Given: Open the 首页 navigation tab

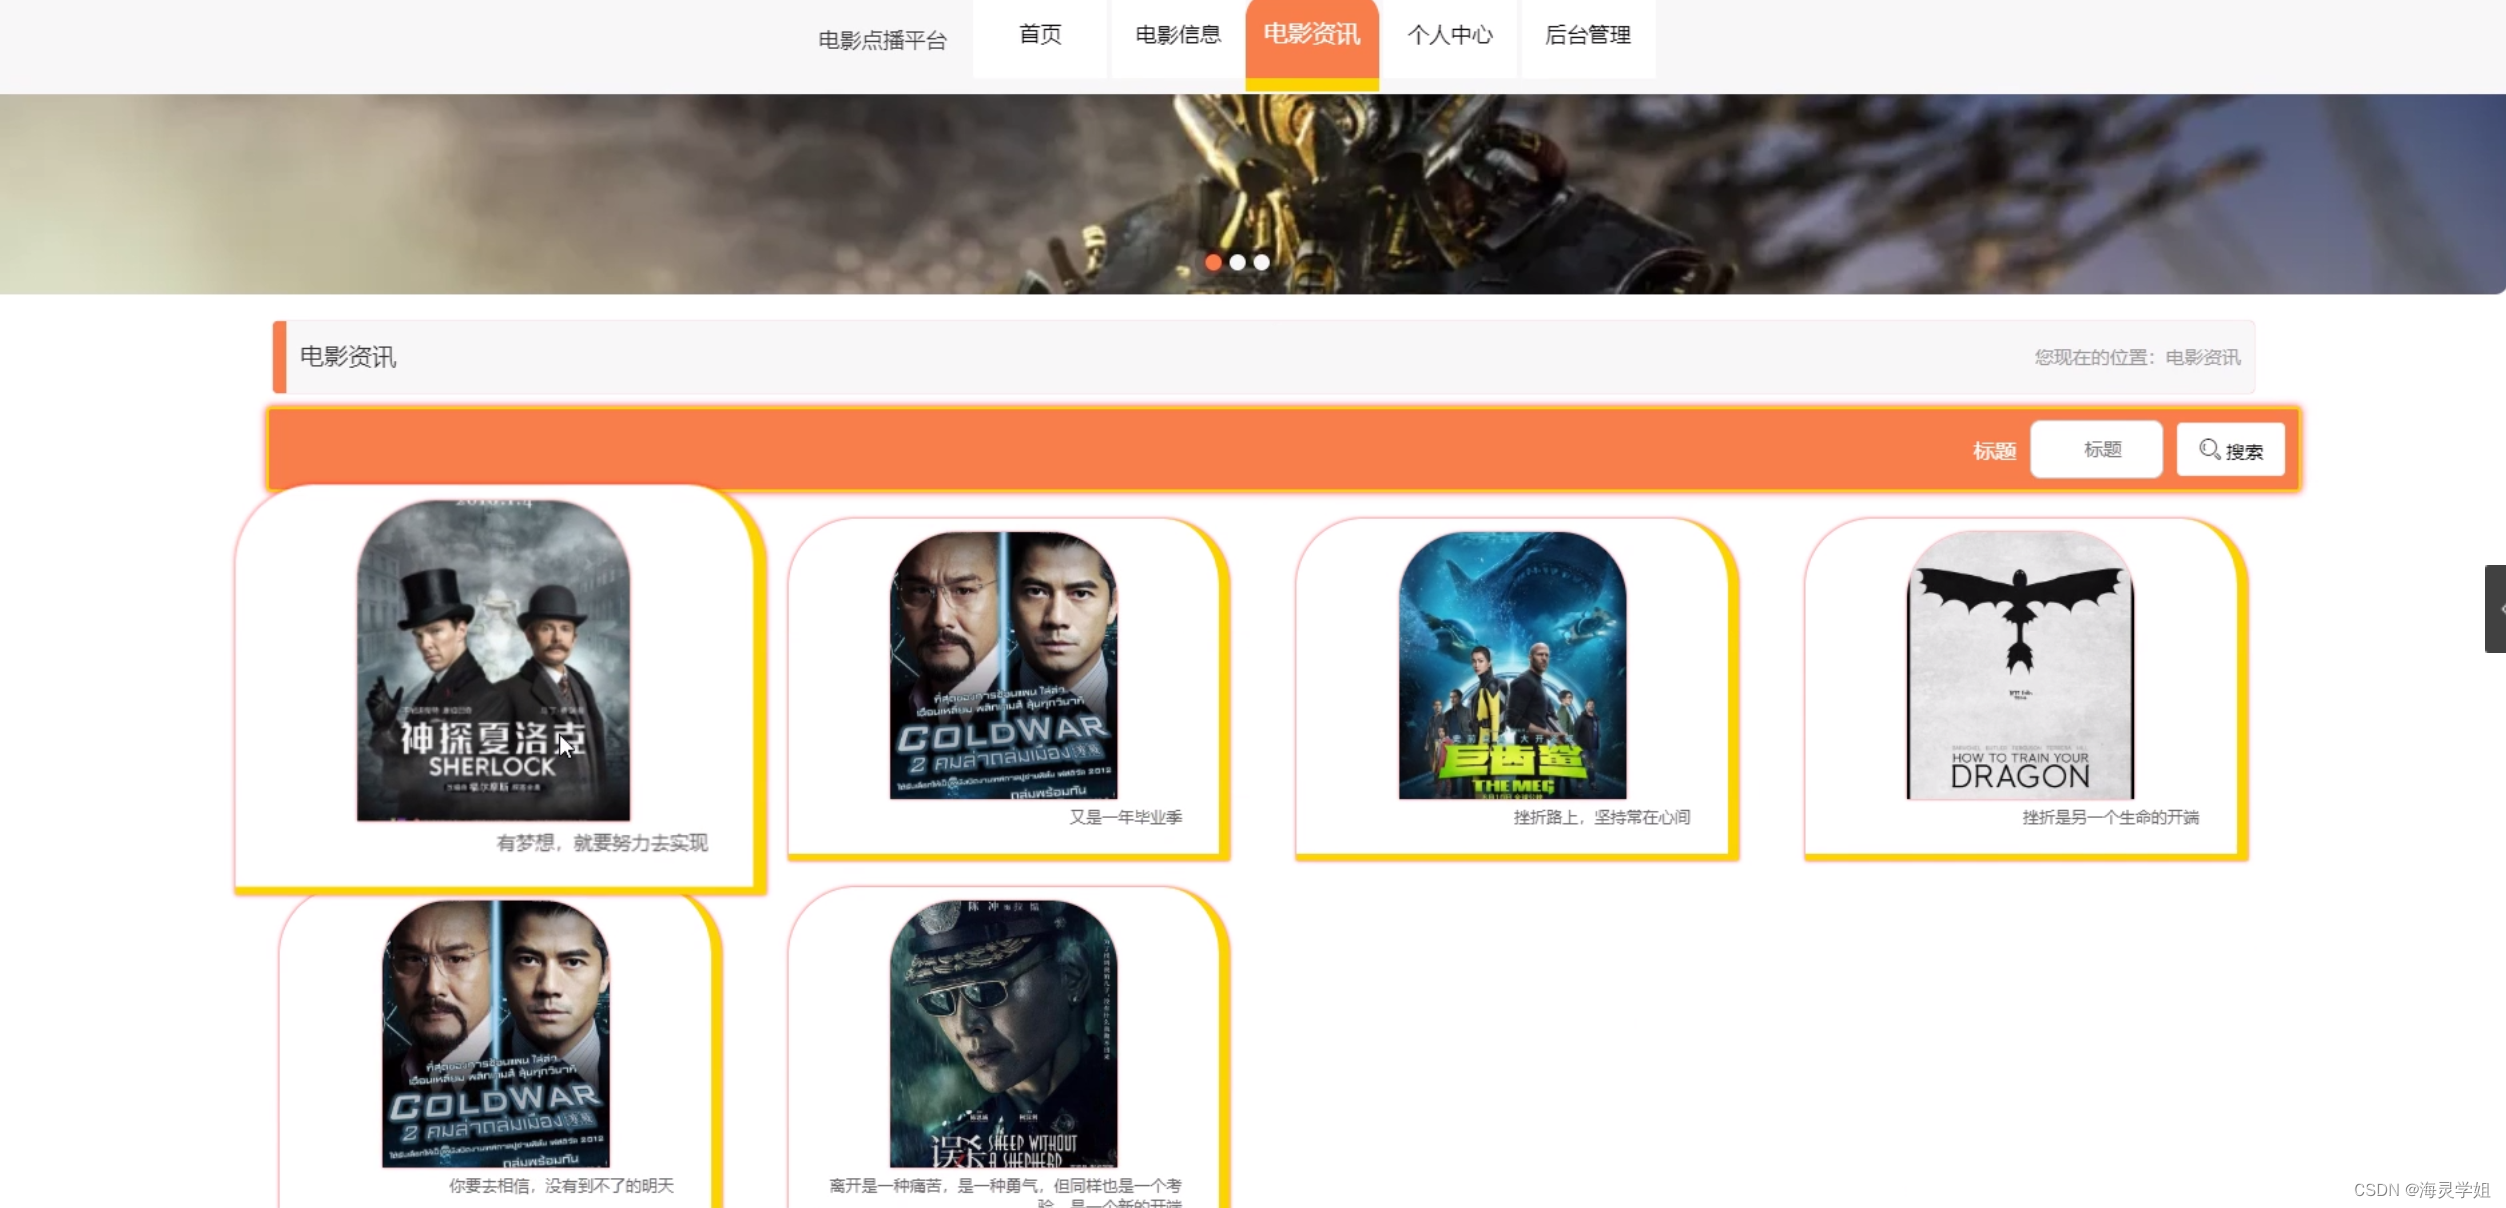Looking at the screenshot, I should [1040, 36].
